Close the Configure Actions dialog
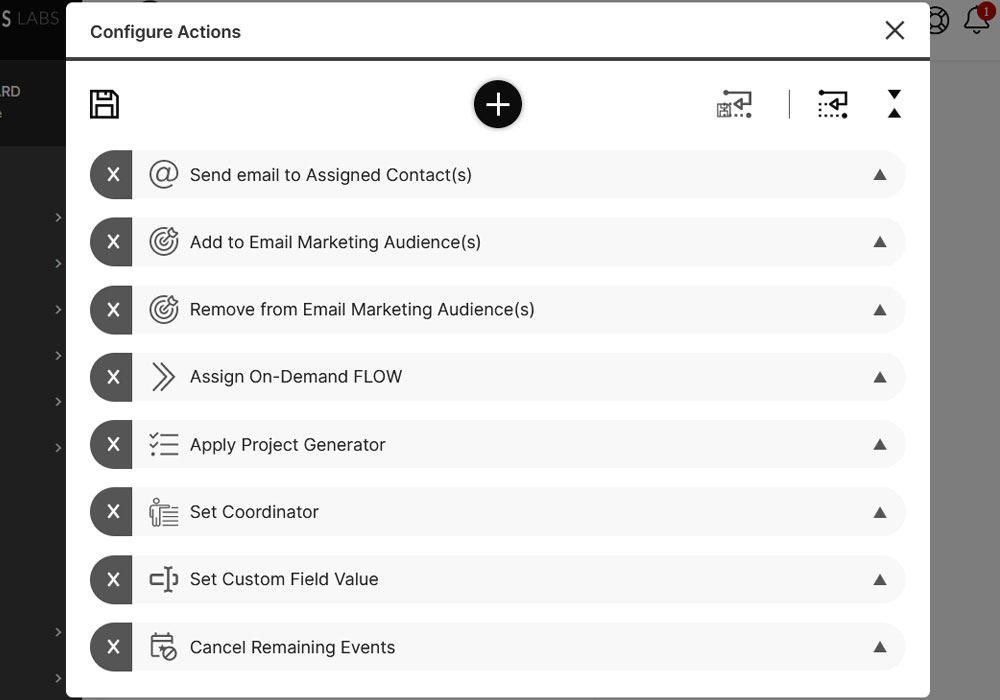 (x=894, y=31)
